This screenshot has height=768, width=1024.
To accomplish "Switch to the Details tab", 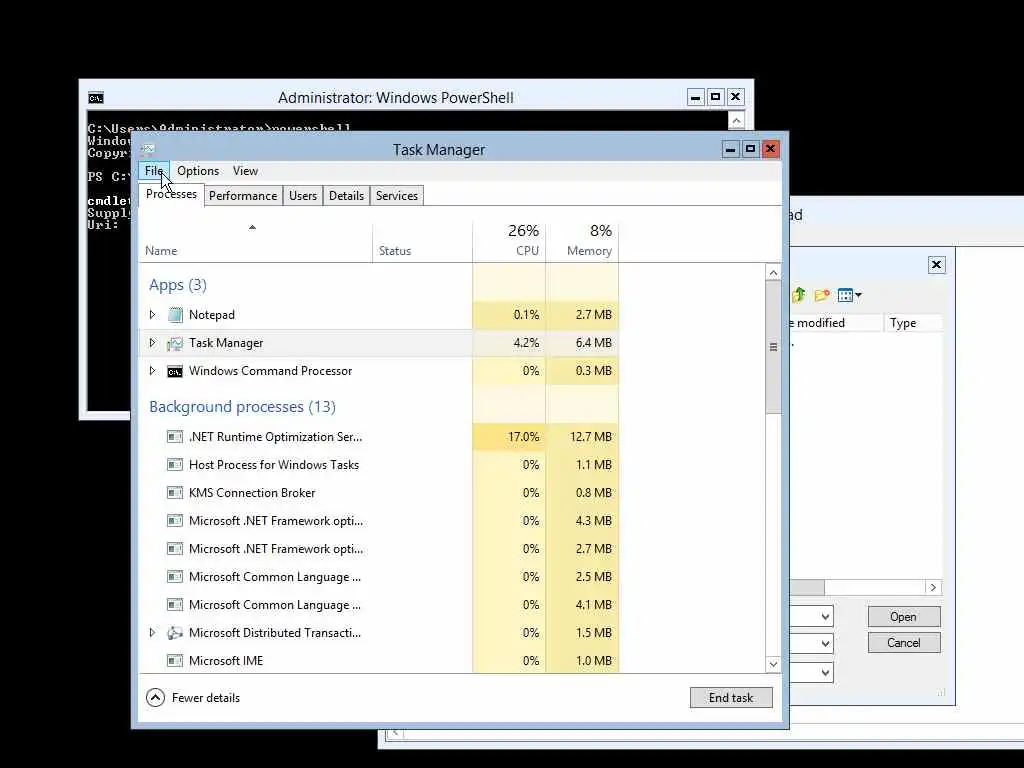I will [346, 196].
